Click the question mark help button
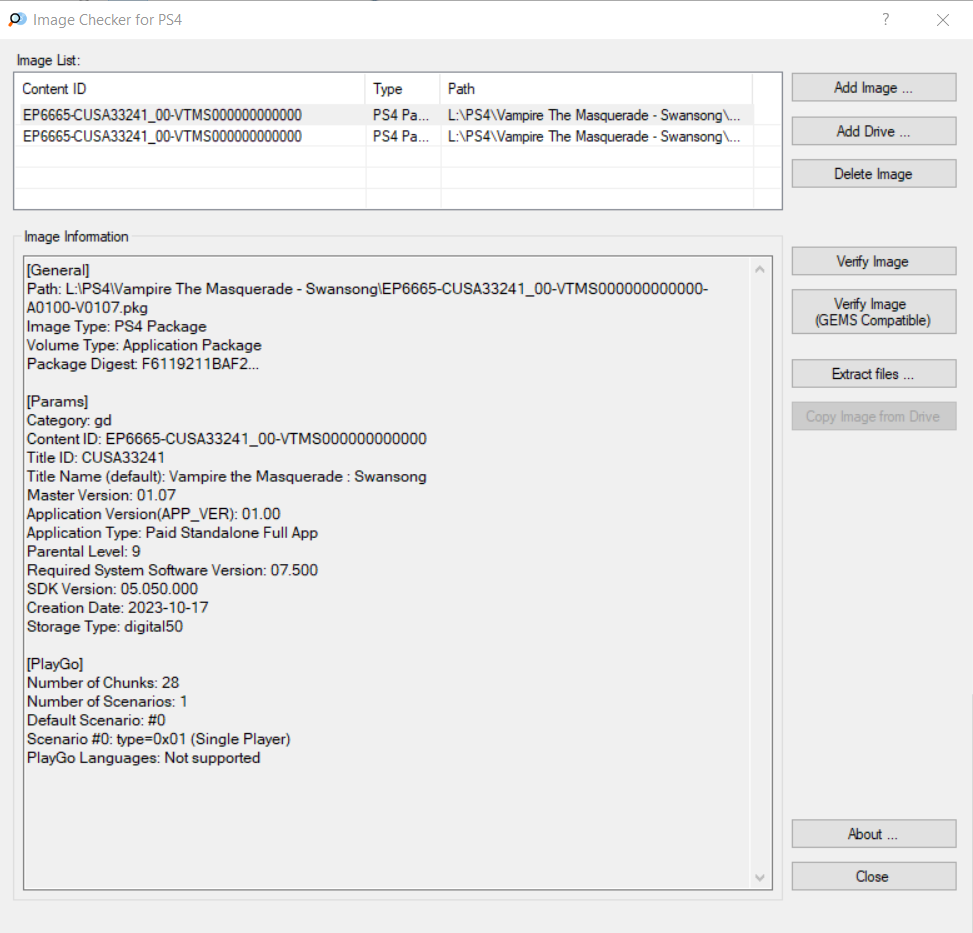973x933 pixels. pyautogui.click(x=885, y=20)
